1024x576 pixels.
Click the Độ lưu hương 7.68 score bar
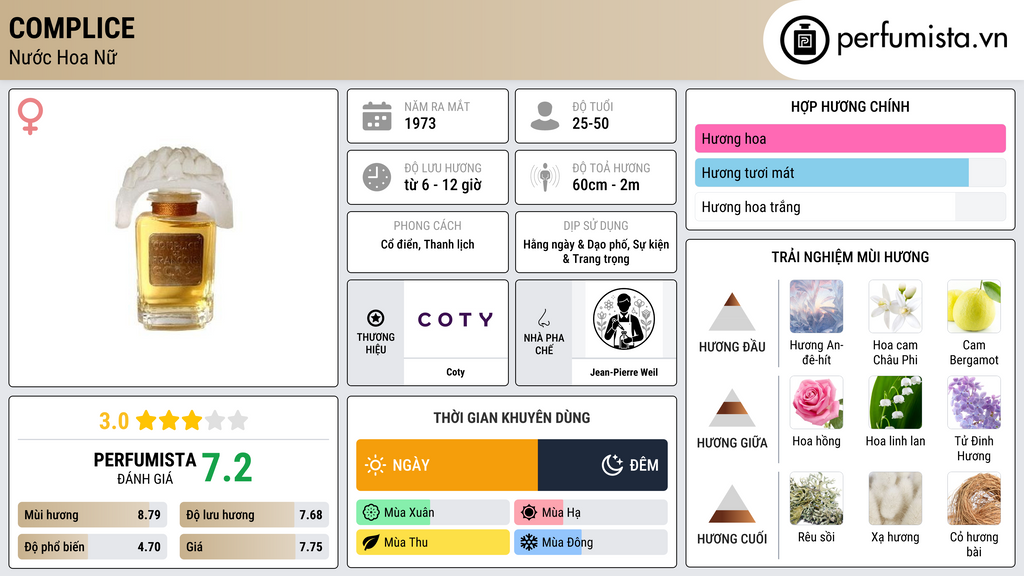[x=254, y=515]
